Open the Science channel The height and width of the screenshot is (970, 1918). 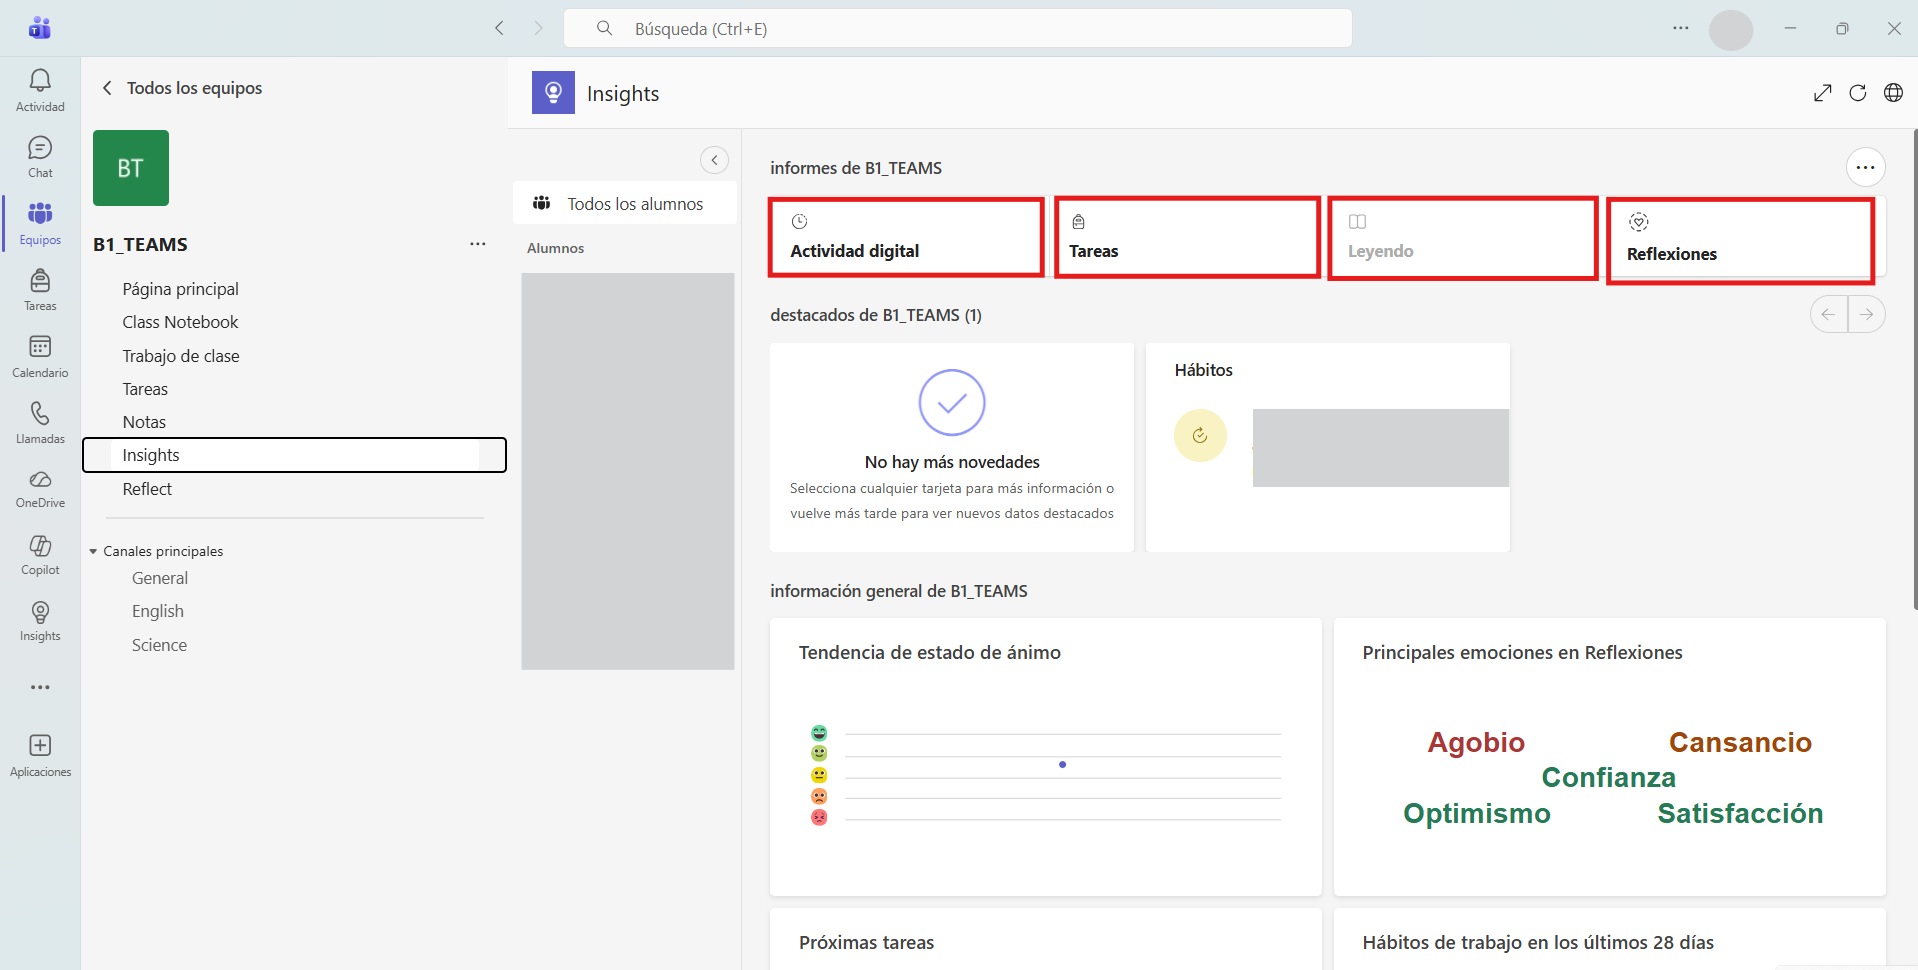pyautogui.click(x=159, y=645)
